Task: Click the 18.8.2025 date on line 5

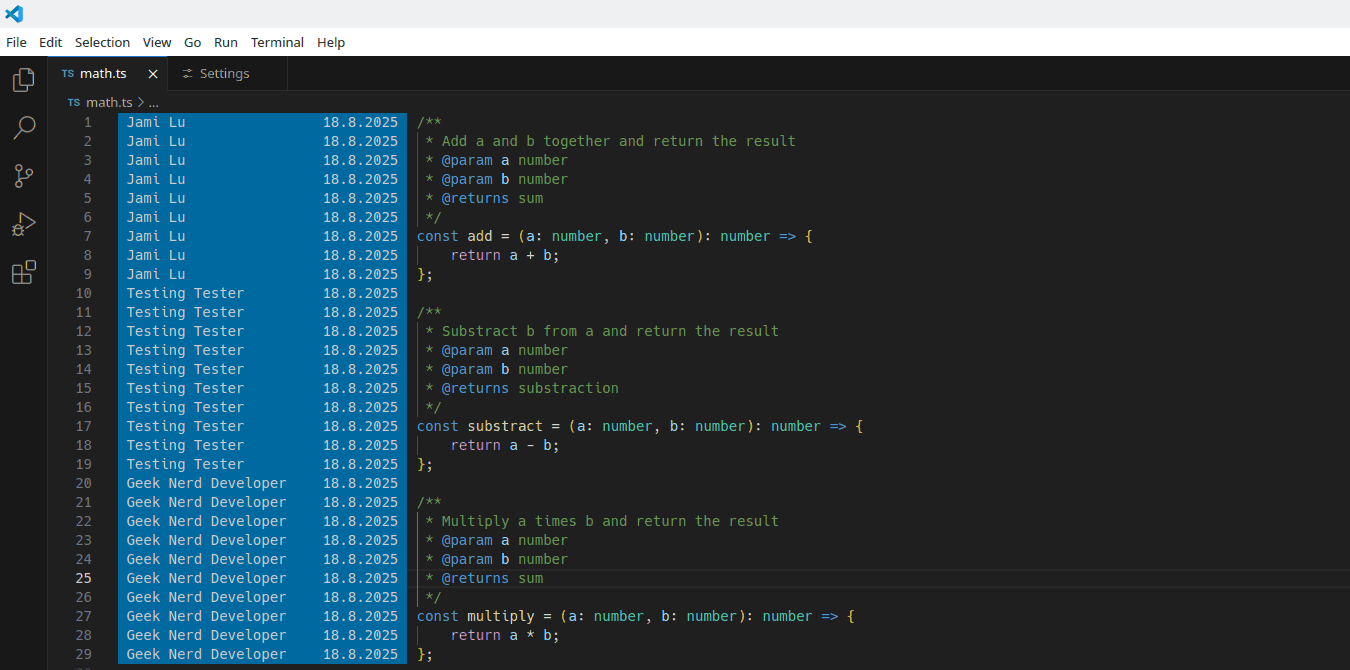Action: pos(360,198)
